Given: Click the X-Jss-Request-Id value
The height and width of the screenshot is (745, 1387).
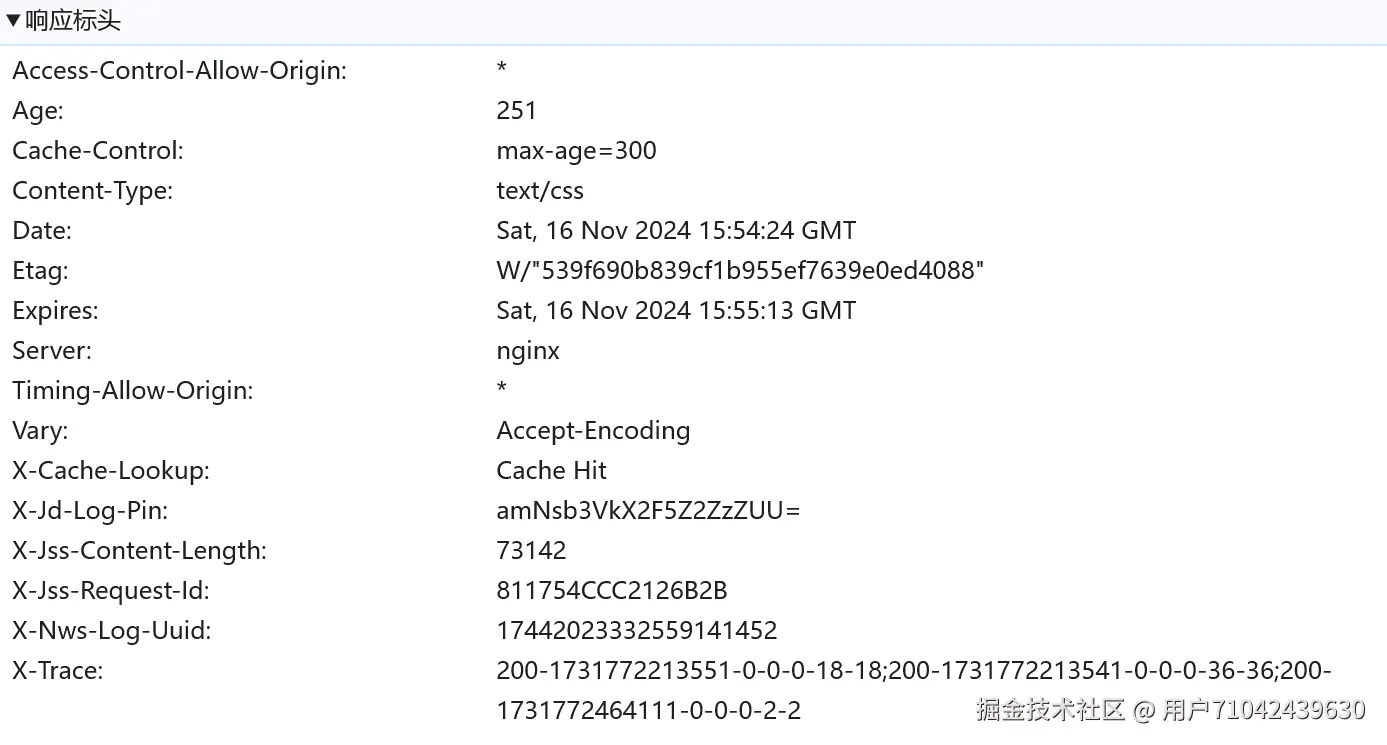Looking at the screenshot, I should click(x=611, y=591).
